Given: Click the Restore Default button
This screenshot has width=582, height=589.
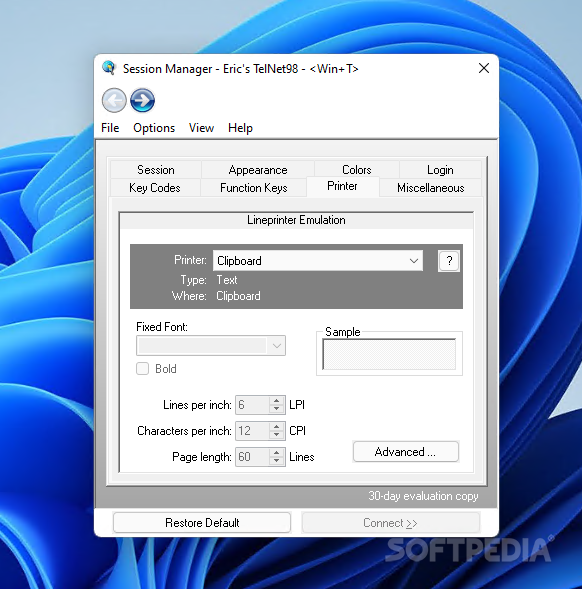Looking at the screenshot, I should pyautogui.click(x=202, y=523).
